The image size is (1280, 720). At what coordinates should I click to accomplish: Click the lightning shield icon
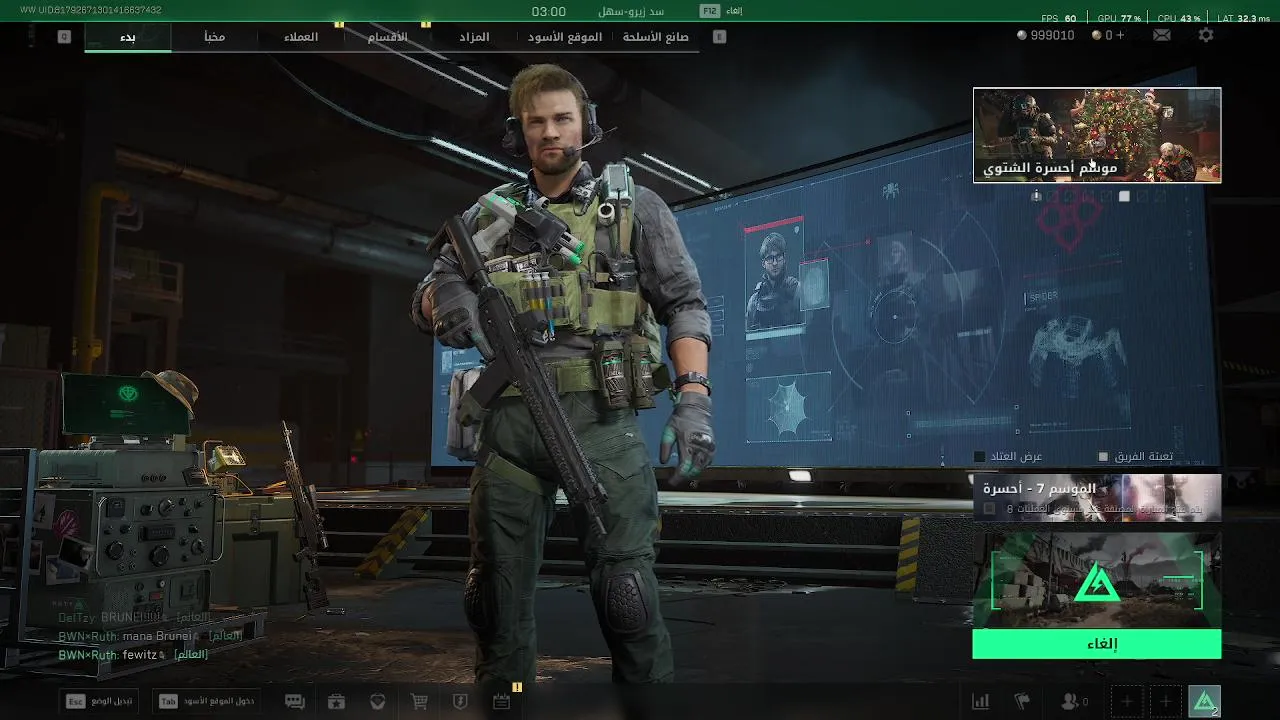pos(460,702)
